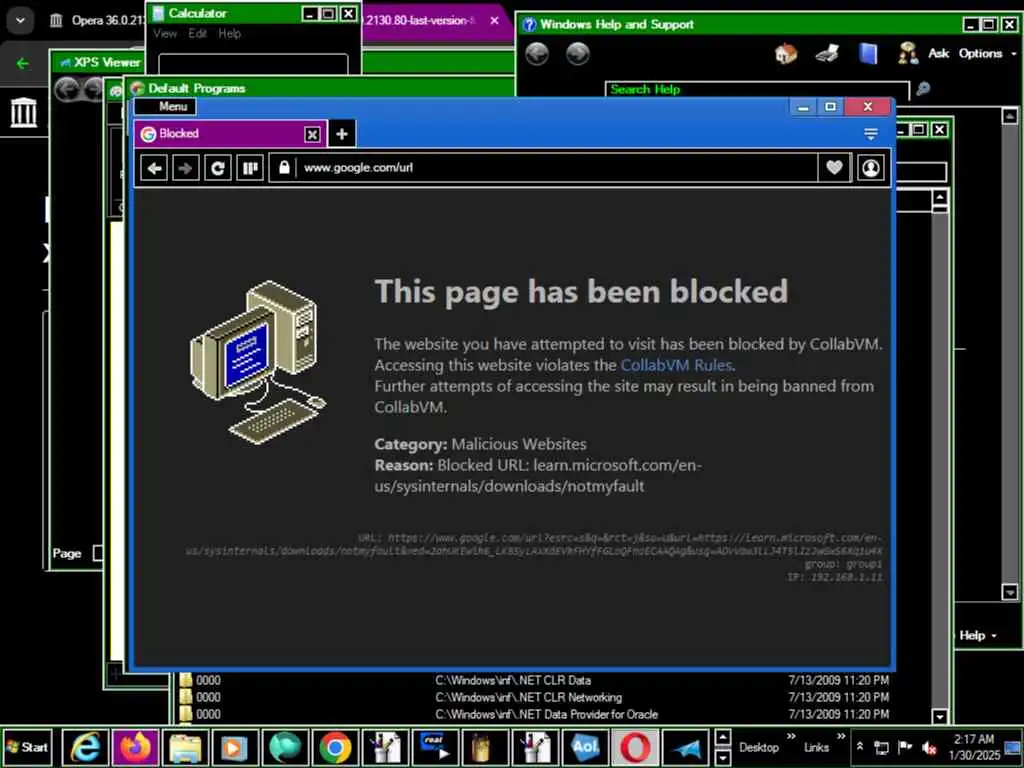Launch RealPlayer from taskbar

tap(435, 747)
